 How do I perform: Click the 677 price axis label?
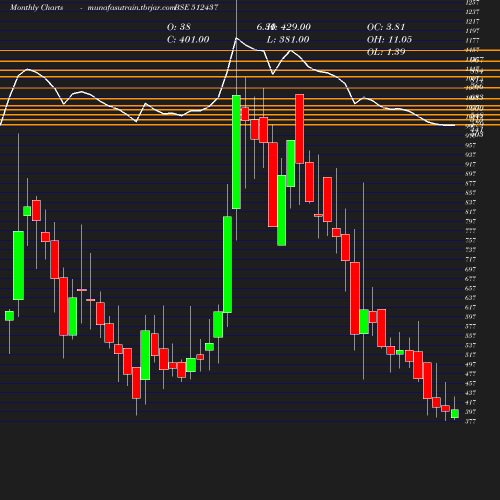click(x=470, y=278)
